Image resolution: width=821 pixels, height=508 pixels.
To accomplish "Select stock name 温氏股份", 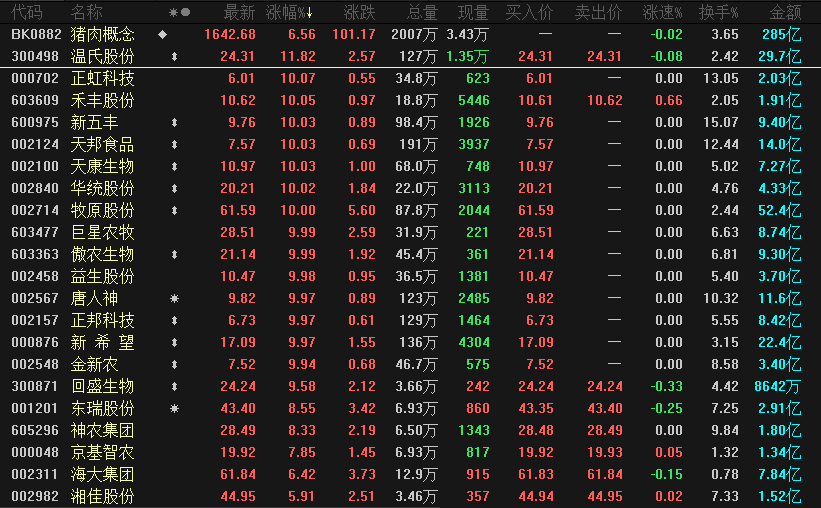I will pyautogui.click(x=103, y=57).
